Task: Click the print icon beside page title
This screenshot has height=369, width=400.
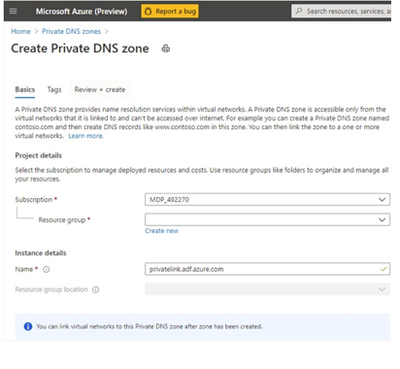Action: (x=166, y=49)
